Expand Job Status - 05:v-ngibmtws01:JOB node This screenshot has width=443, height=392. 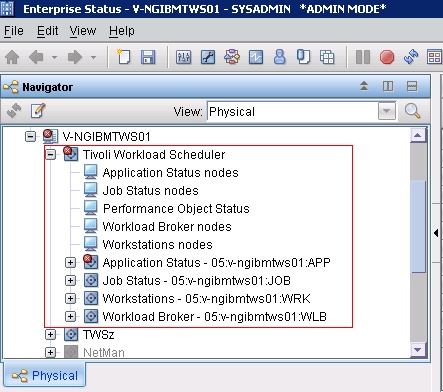pos(70,280)
